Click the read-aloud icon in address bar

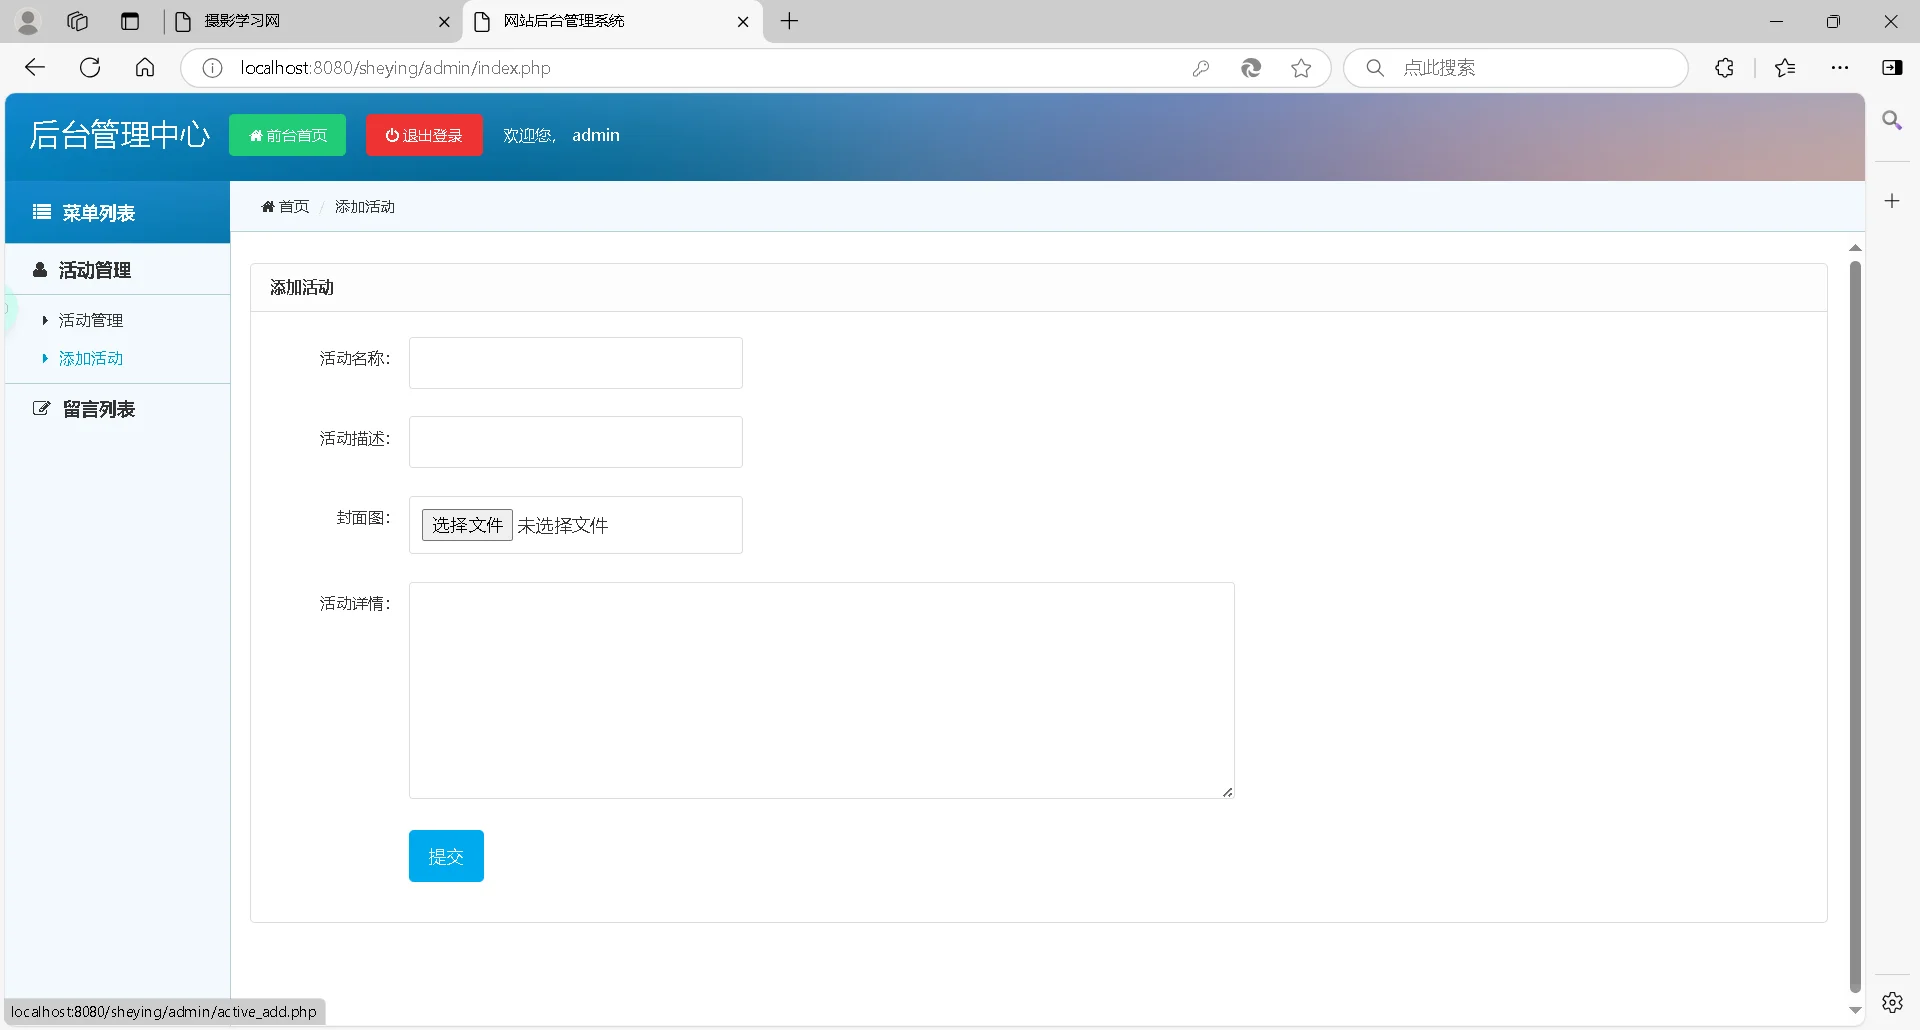pos(1251,67)
